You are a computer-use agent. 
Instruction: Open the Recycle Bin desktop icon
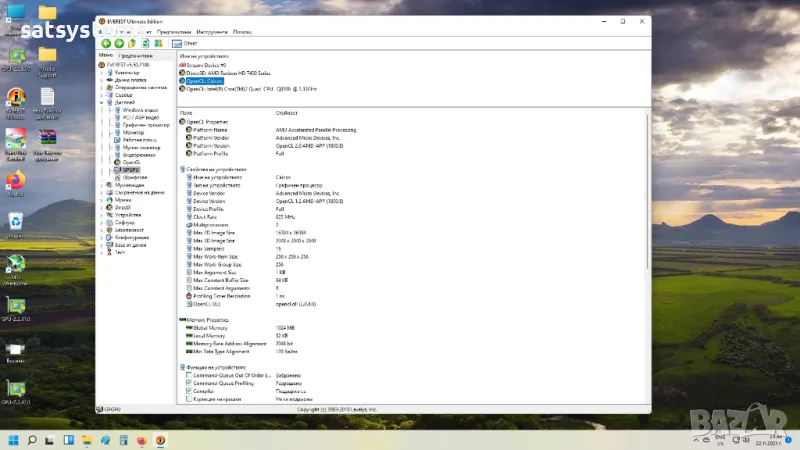[x=16, y=220]
